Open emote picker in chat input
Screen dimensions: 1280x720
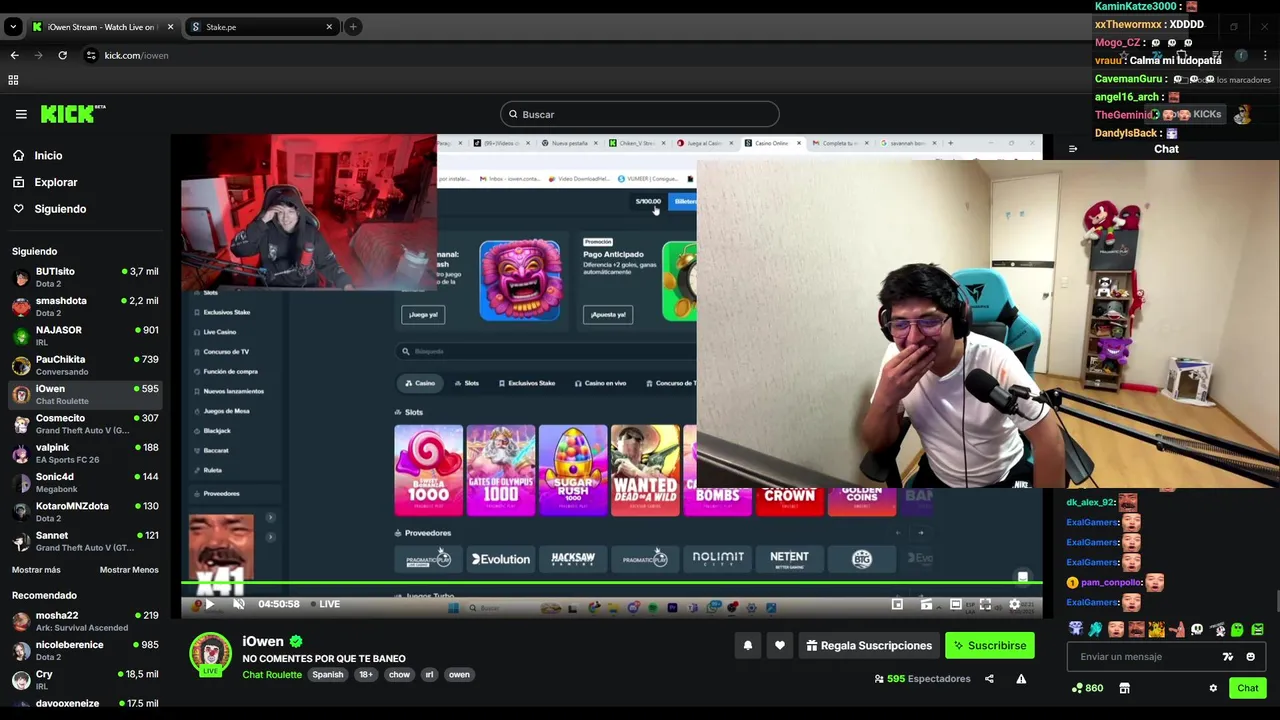pos(1250,657)
